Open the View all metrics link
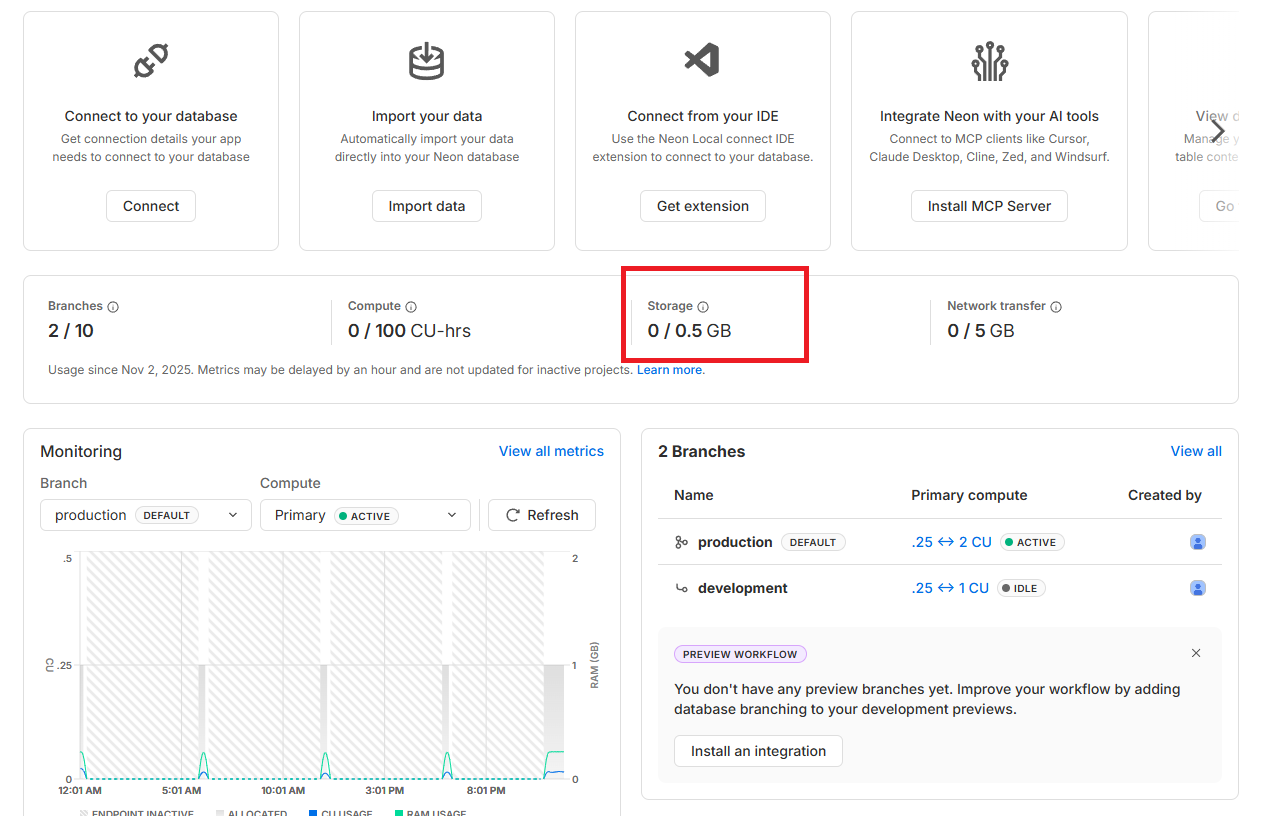 [551, 451]
